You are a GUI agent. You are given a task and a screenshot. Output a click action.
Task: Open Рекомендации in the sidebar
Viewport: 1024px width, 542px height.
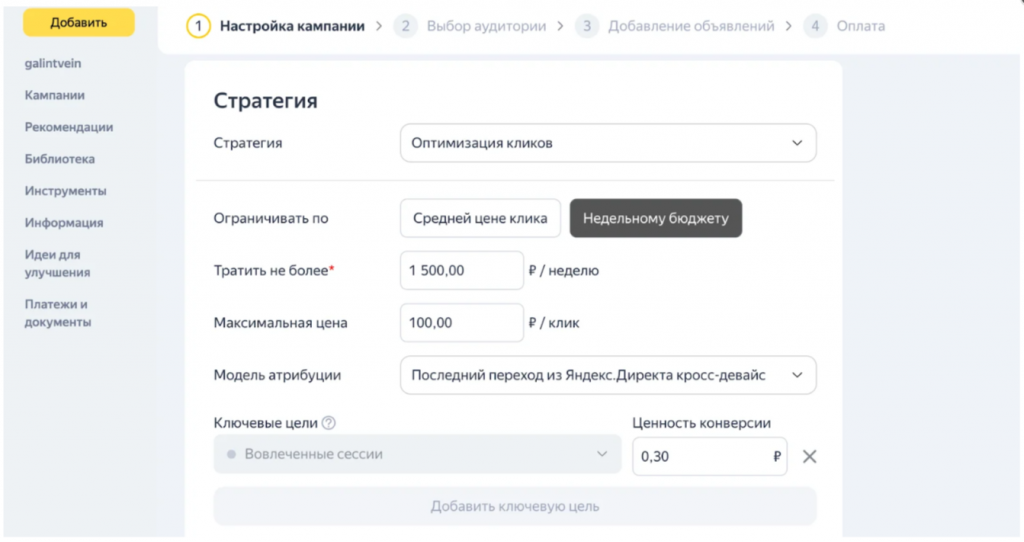coord(69,127)
